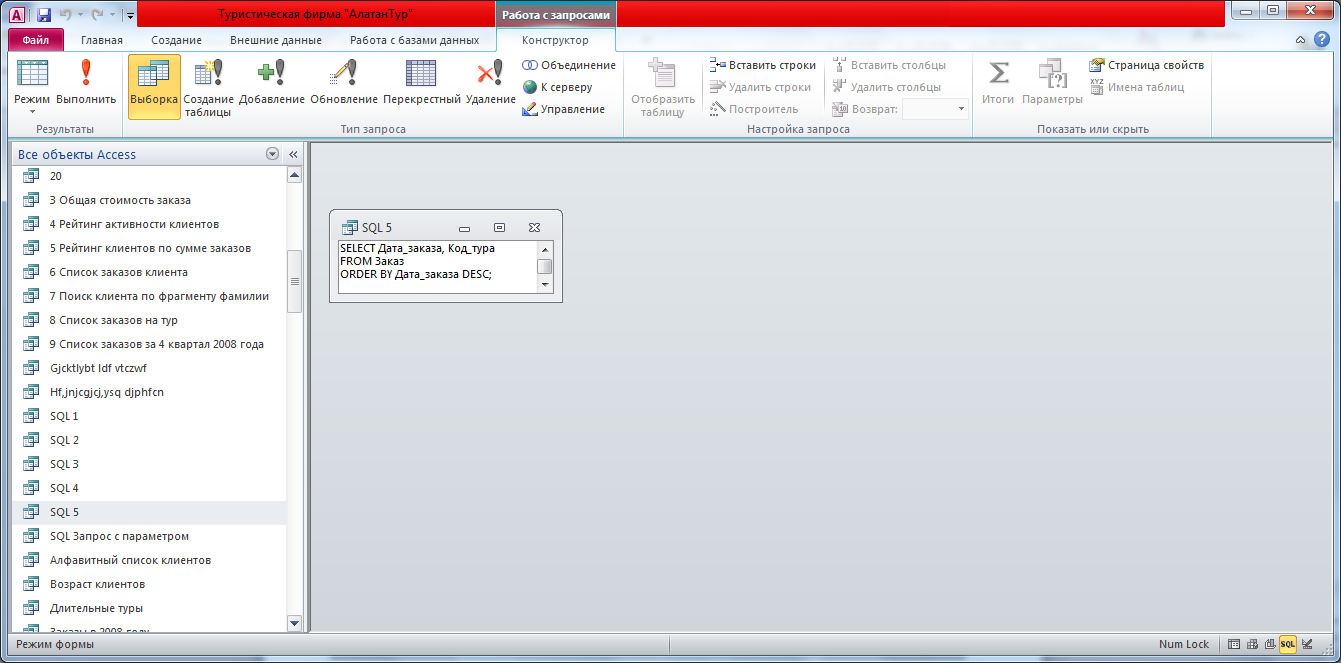Image resolution: width=1341 pixels, height=663 pixels.
Task: Select the Конструктор tab
Action: point(555,40)
